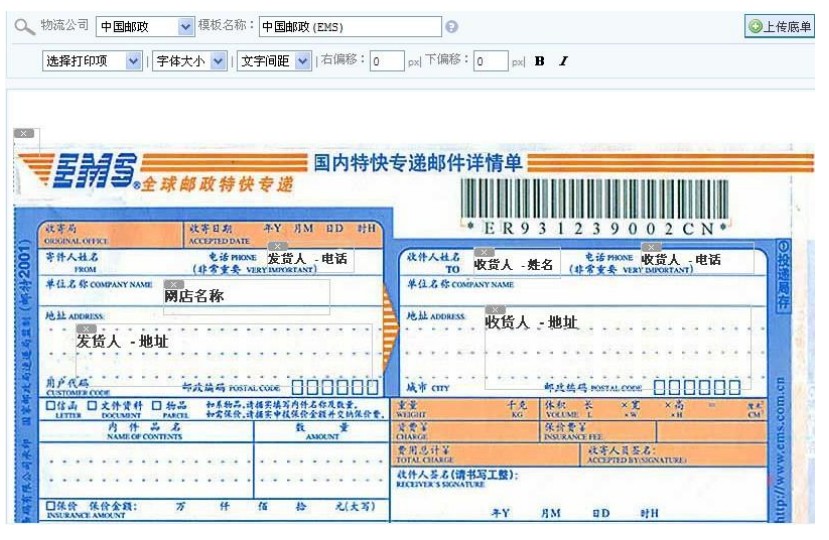Click the 下偏移 input field
This screenshot has width=829, height=540.
pyautogui.click(x=491, y=61)
